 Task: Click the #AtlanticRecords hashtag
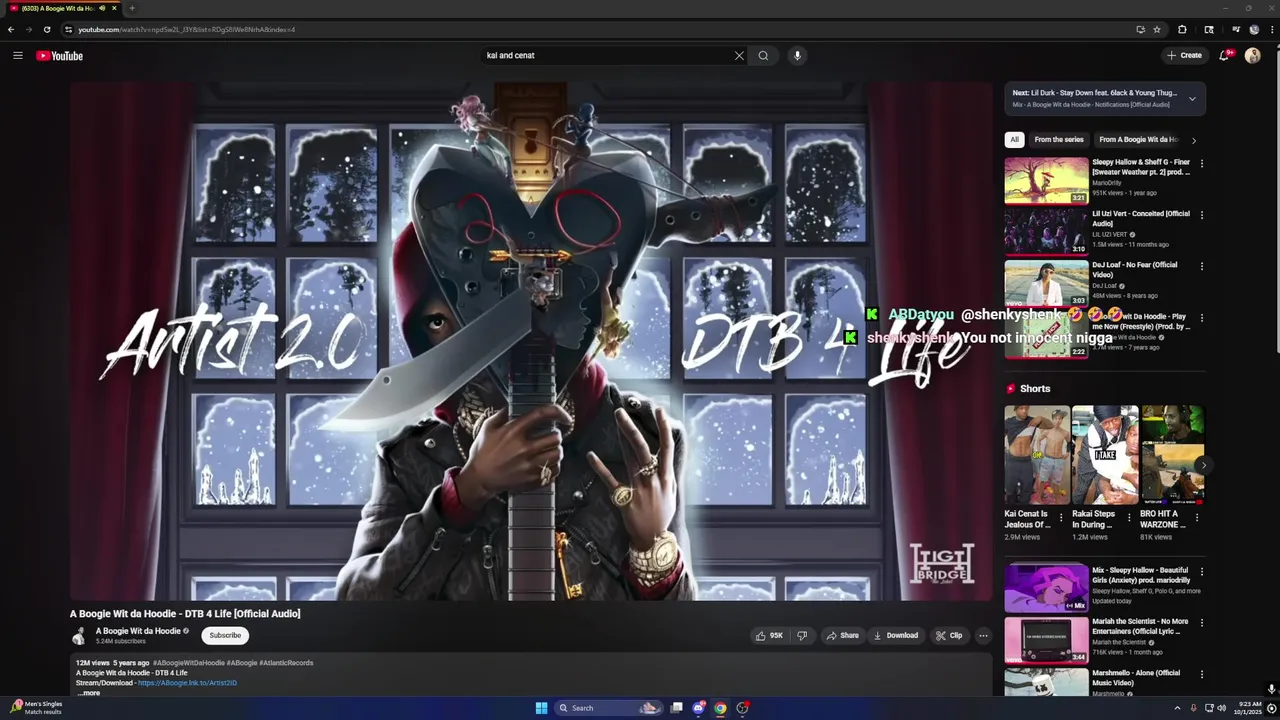[287, 663]
